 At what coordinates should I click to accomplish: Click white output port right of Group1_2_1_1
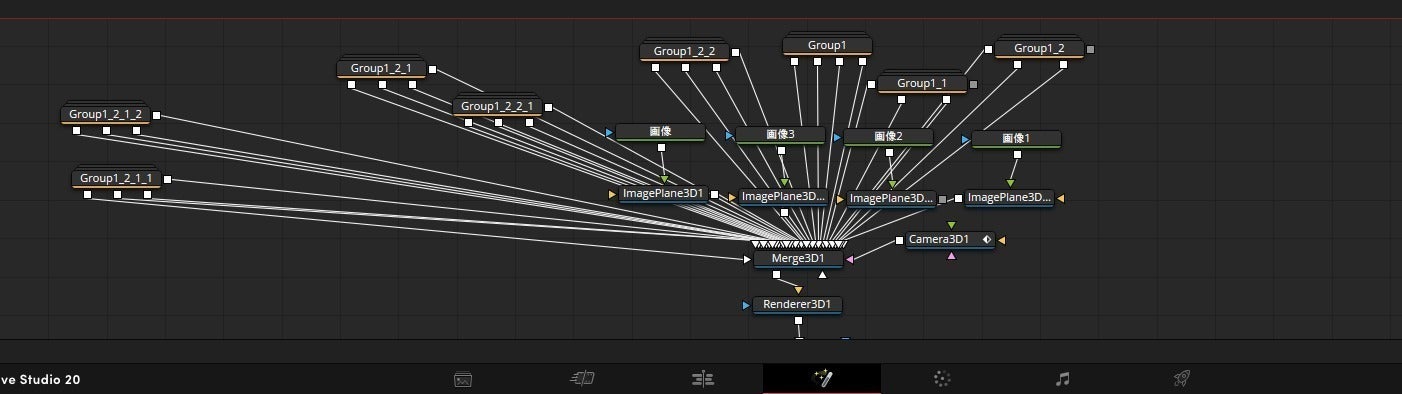[x=167, y=179]
